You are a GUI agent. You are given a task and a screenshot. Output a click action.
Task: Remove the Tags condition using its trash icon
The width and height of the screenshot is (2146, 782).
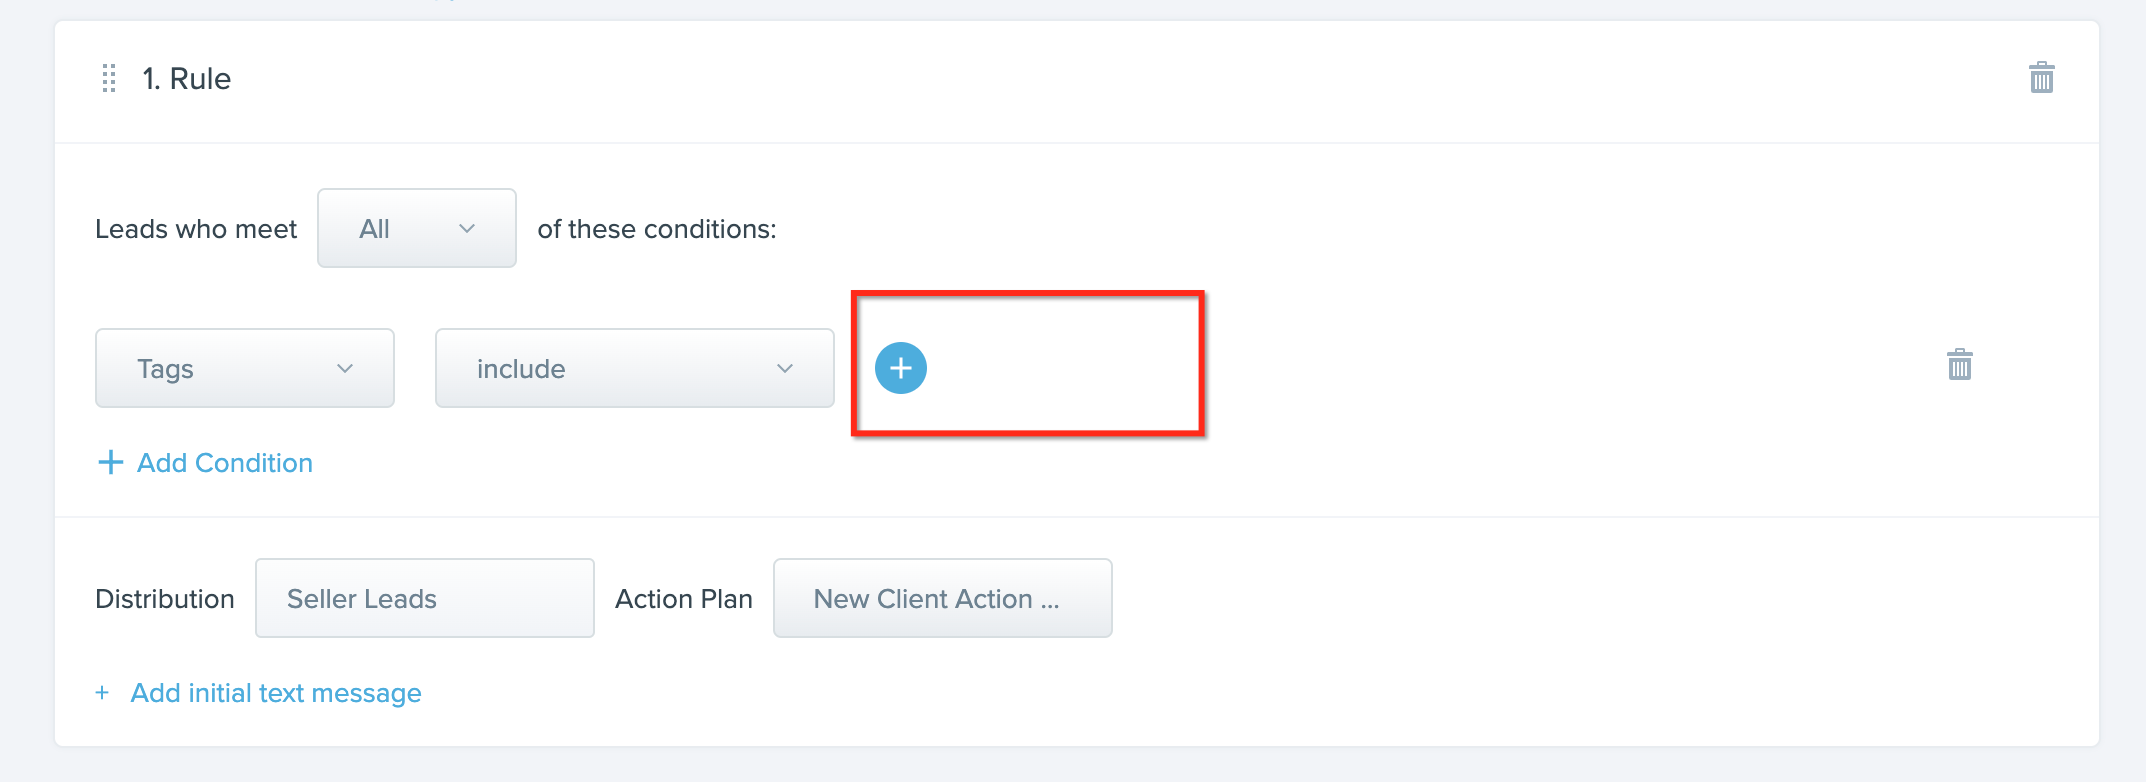(1959, 365)
